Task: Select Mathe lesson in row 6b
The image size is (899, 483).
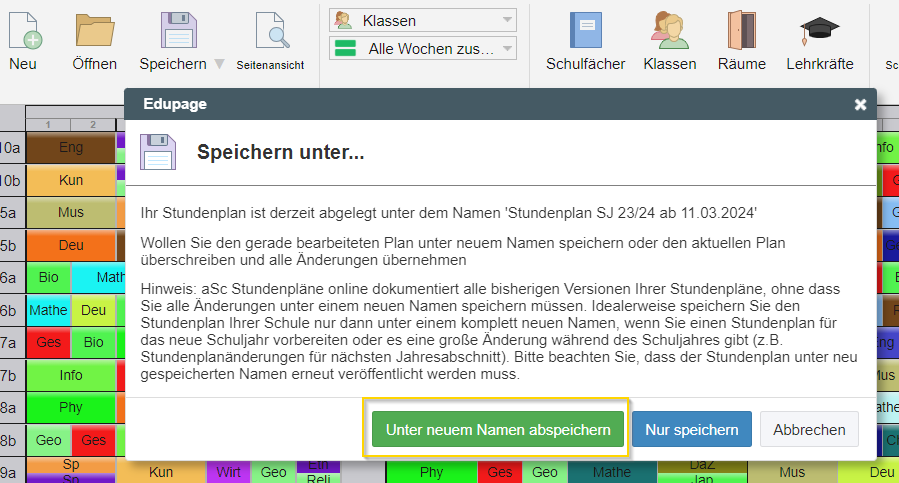Action: click(49, 310)
